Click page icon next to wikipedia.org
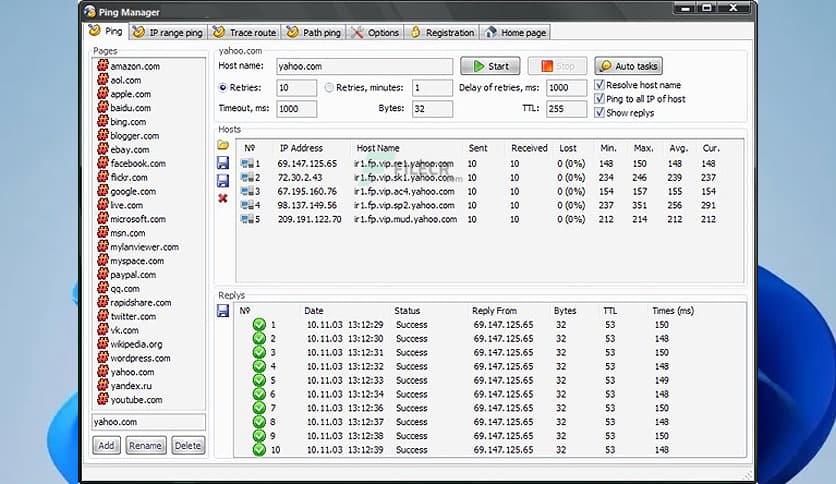Viewport: 836px width, 484px height. (102, 344)
